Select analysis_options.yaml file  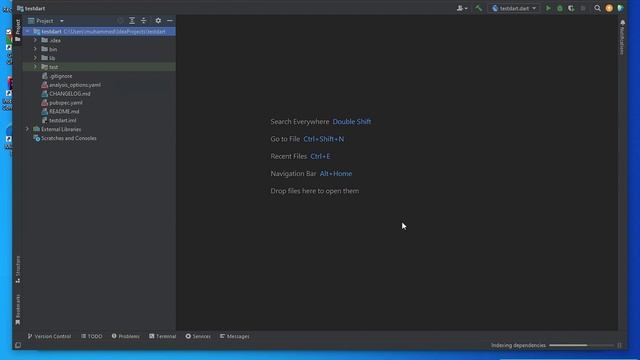point(75,85)
